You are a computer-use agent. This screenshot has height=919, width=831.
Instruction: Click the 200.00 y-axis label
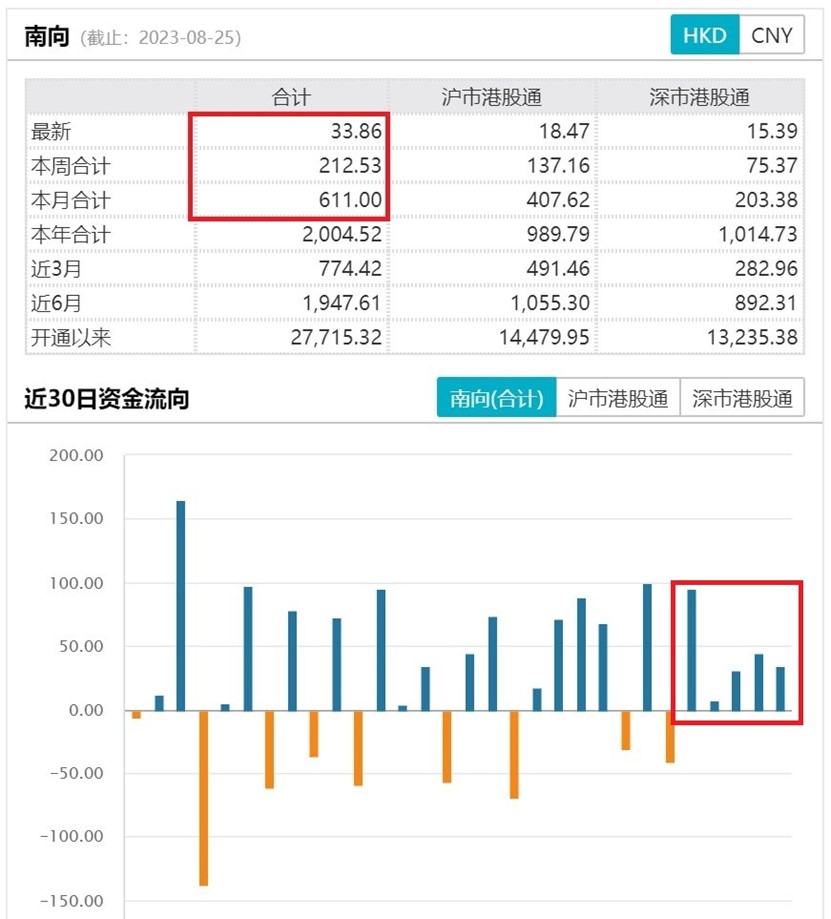76,455
